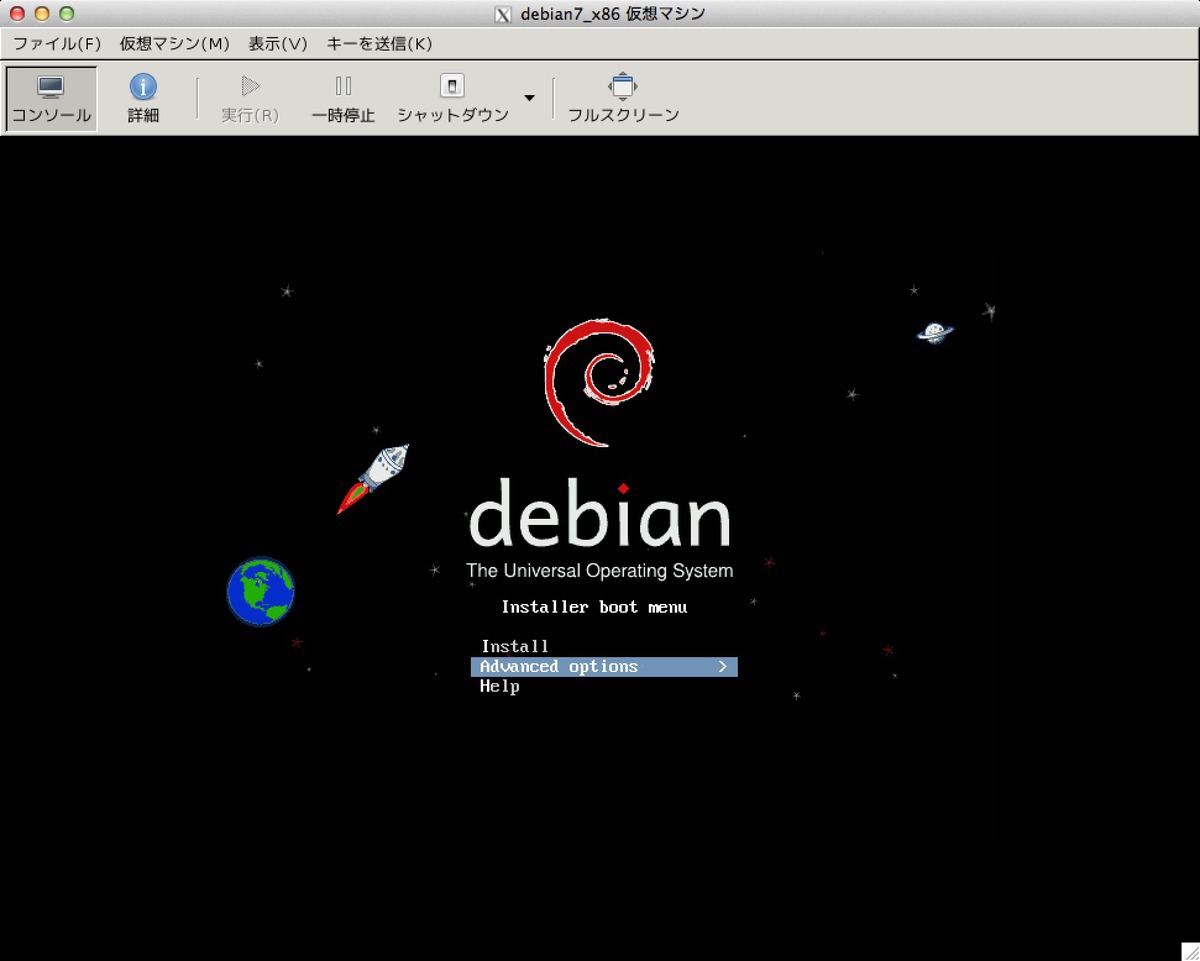Image resolution: width=1200 pixels, height=961 pixels.
Task: Click the window resize grip corner
Action: point(1190,951)
